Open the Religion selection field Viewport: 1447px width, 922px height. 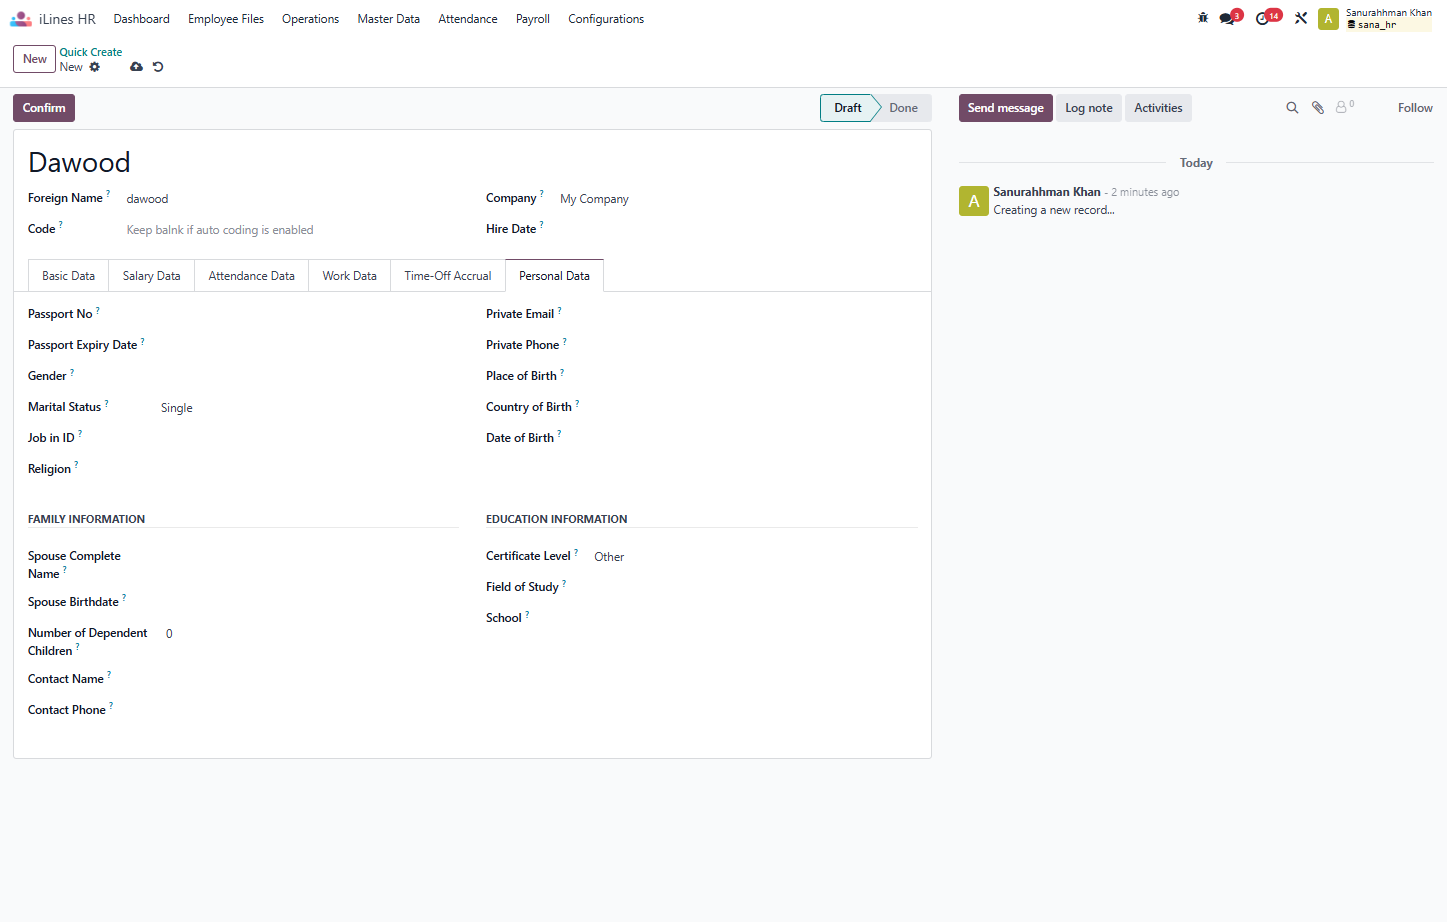click(x=309, y=470)
